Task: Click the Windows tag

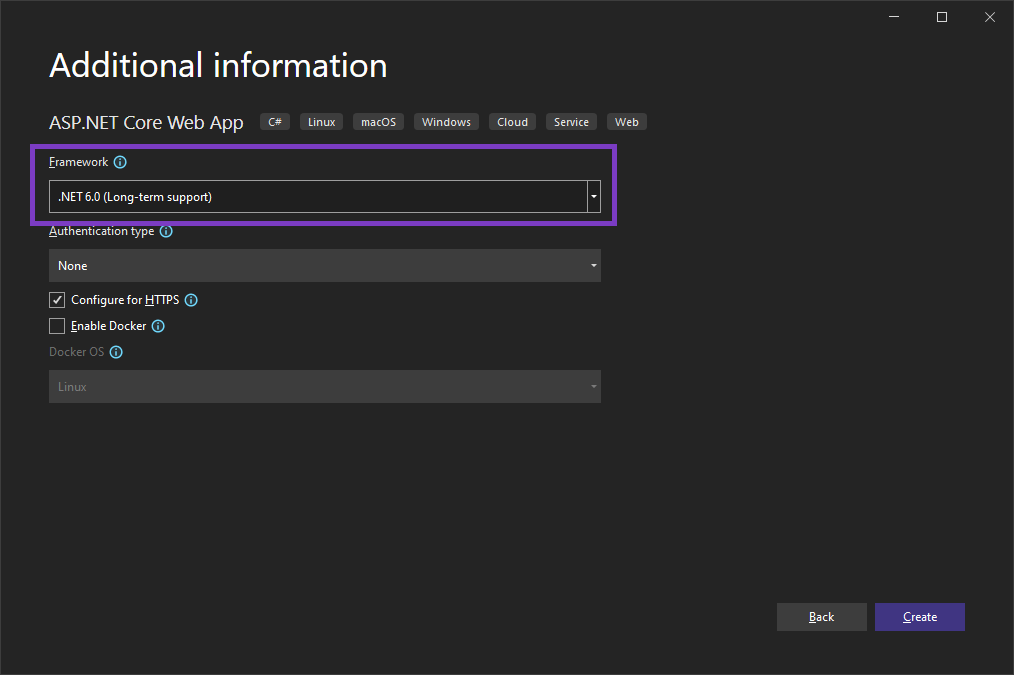Action: pos(446,122)
